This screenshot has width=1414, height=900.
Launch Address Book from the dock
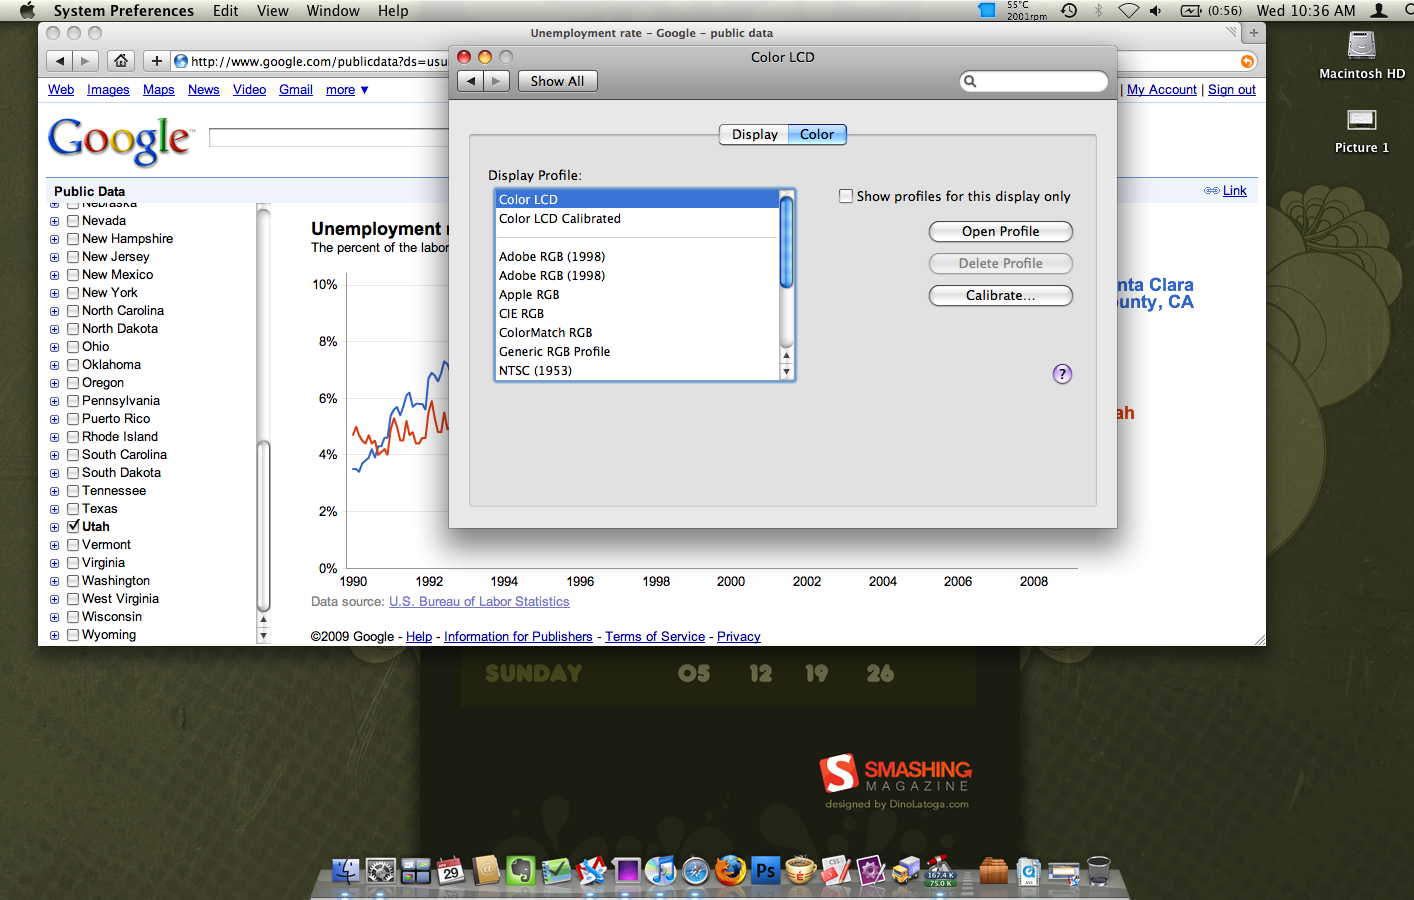pyautogui.click(x=486, y=871)
